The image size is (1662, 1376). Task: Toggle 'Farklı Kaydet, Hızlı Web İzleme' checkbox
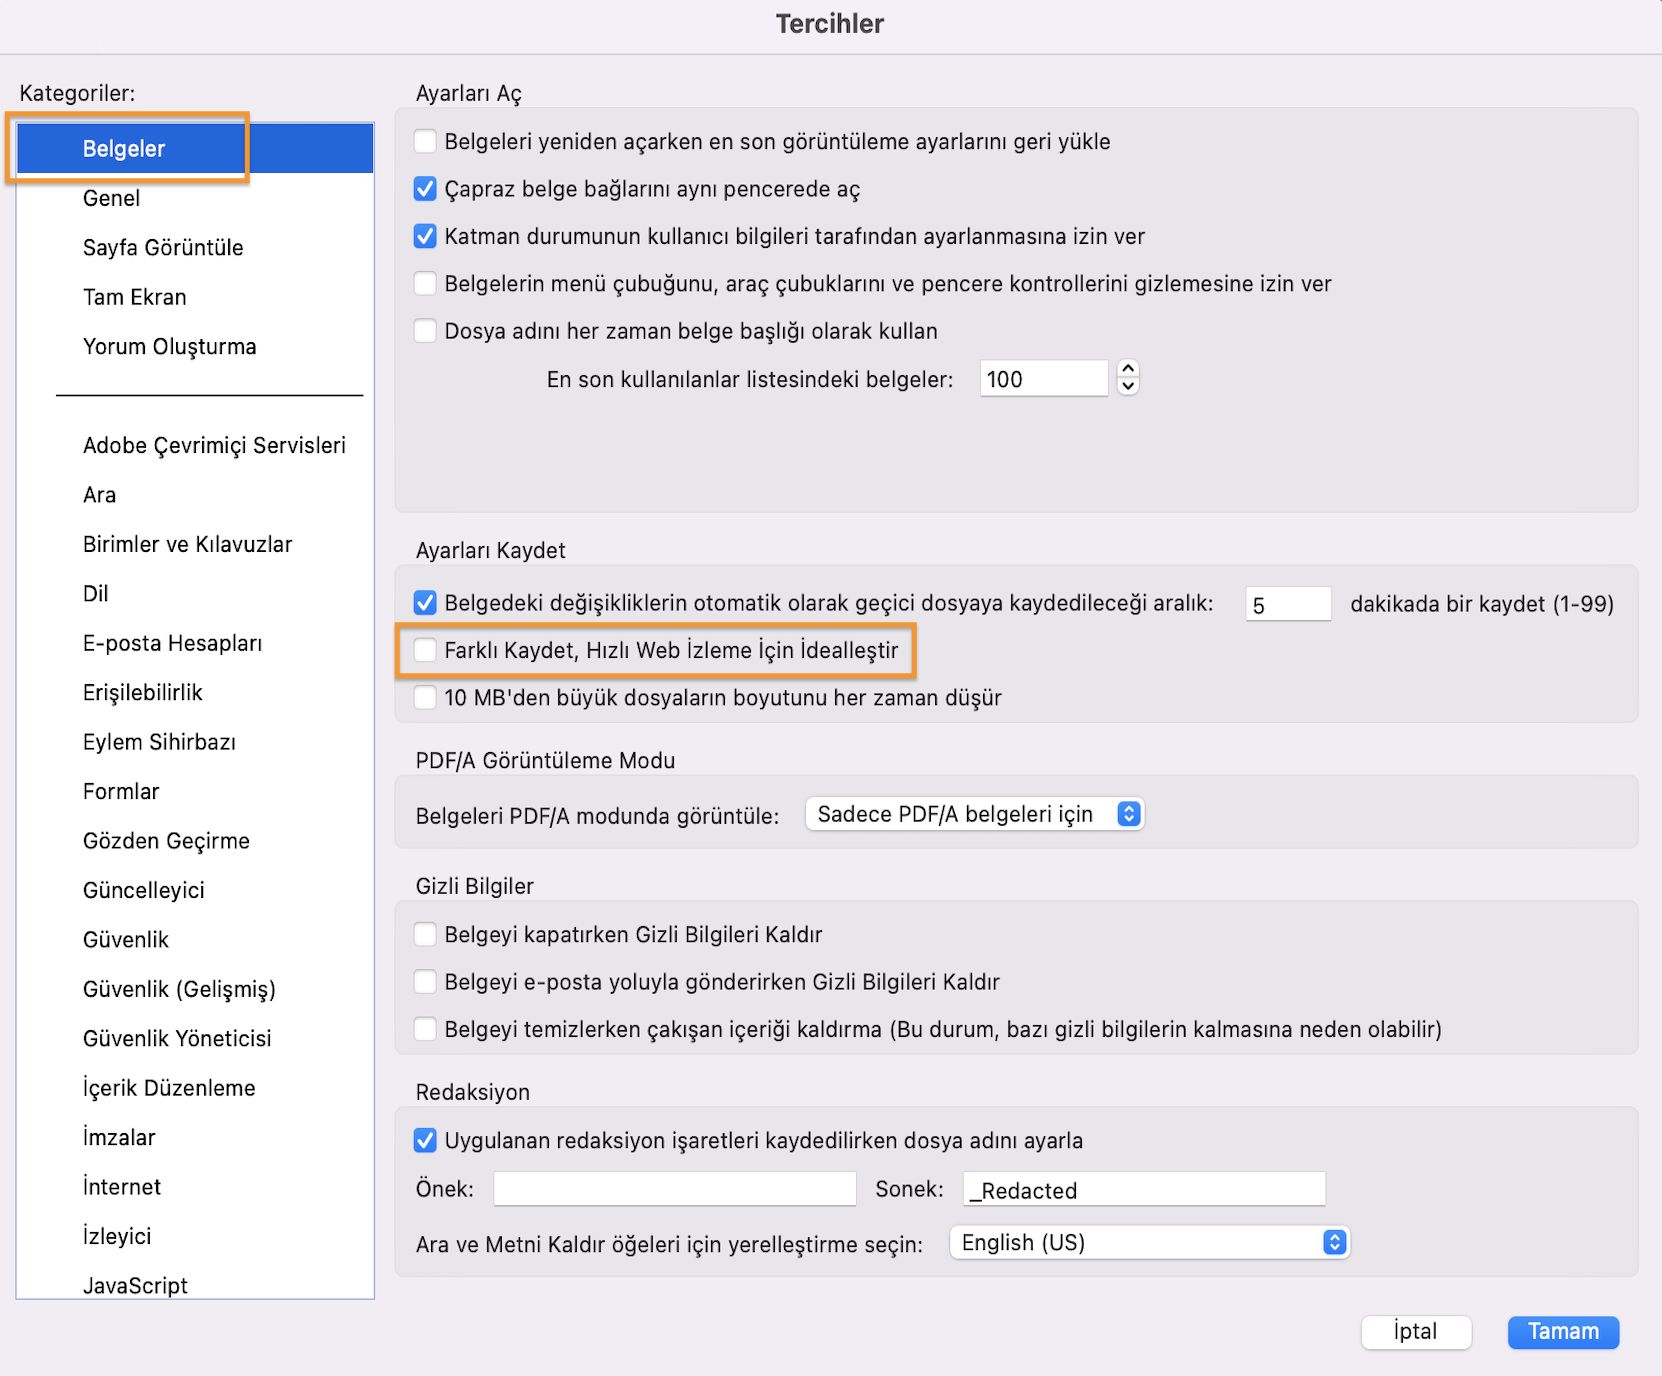pyautogui.click(x=425, y=650)
